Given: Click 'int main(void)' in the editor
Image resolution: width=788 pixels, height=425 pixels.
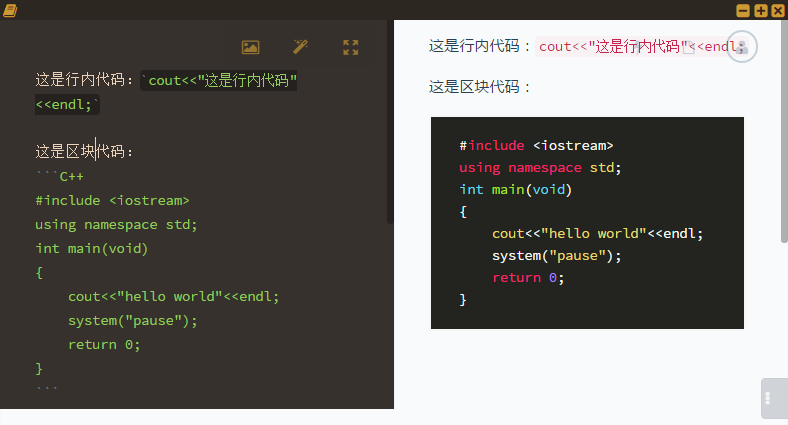Looking at the screenshot, I should [91, 249].
